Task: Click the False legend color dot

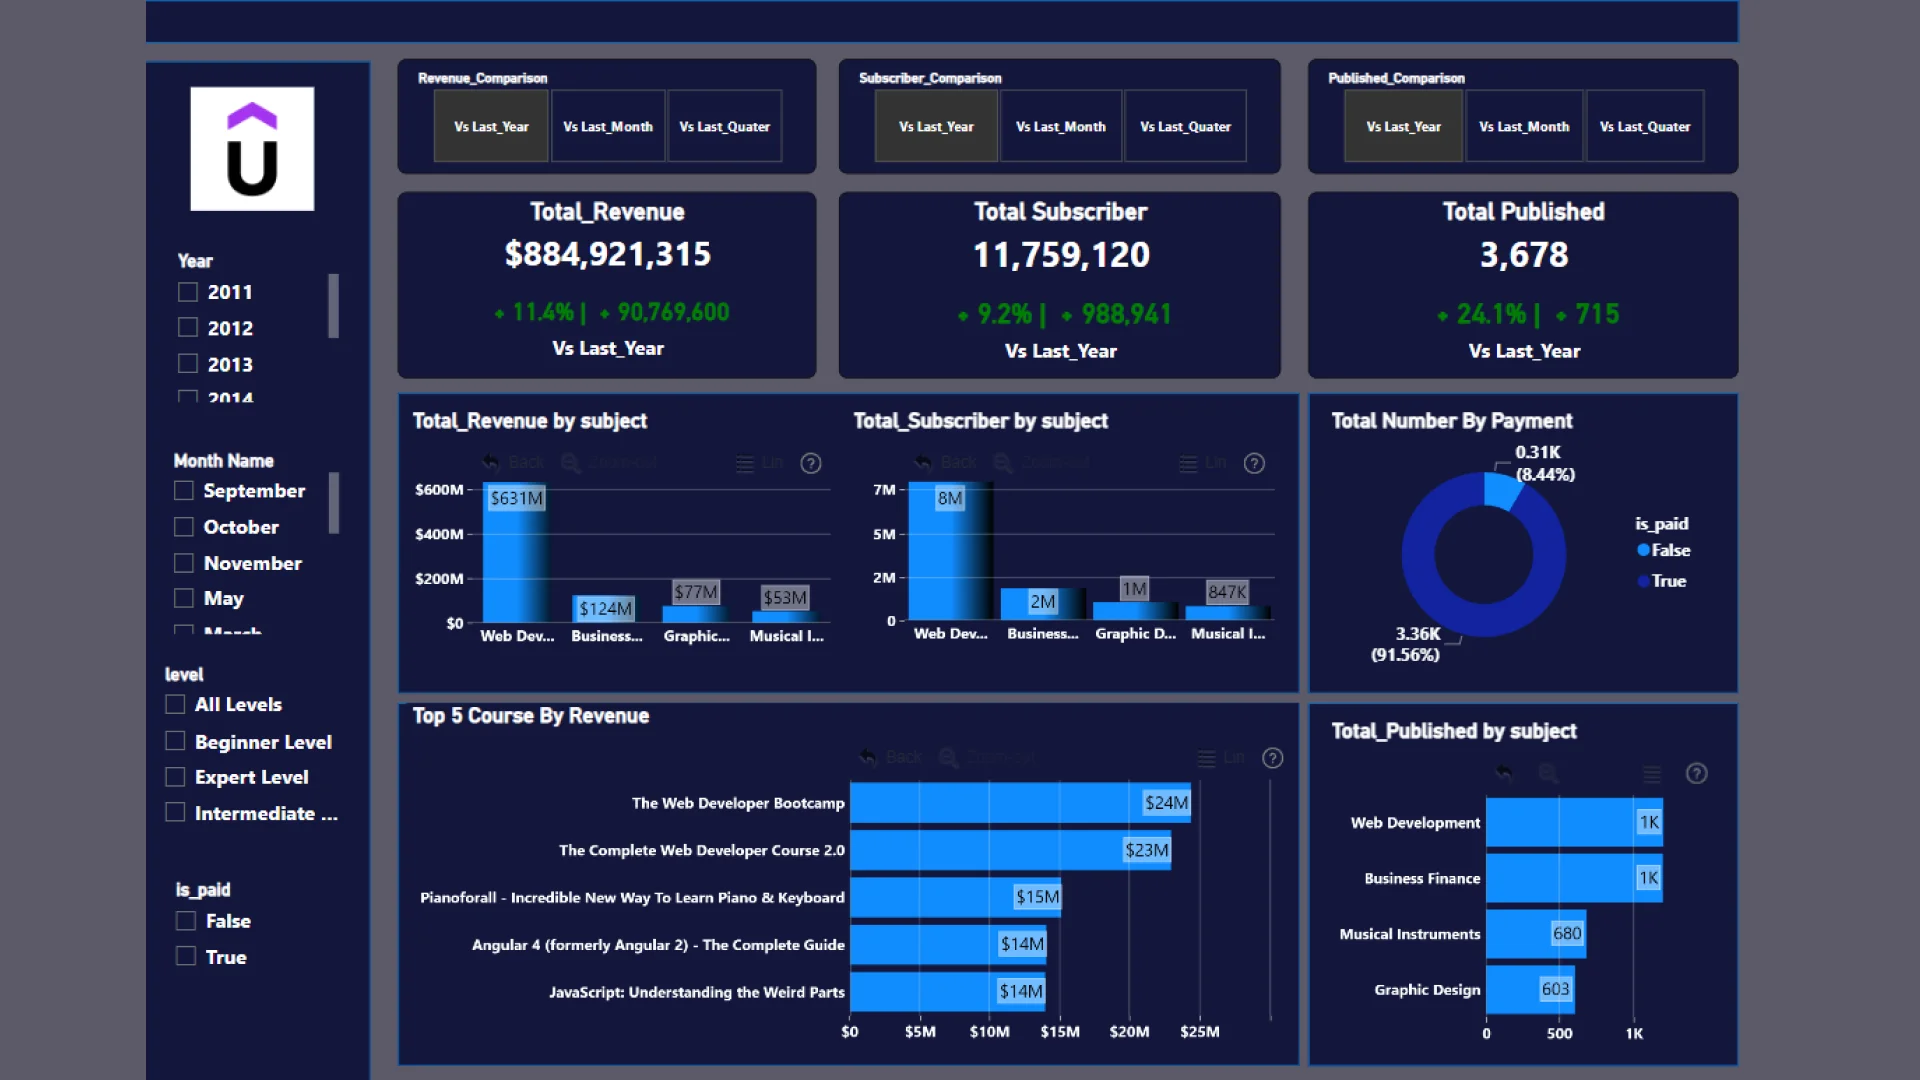Action: coord(1643,550)
